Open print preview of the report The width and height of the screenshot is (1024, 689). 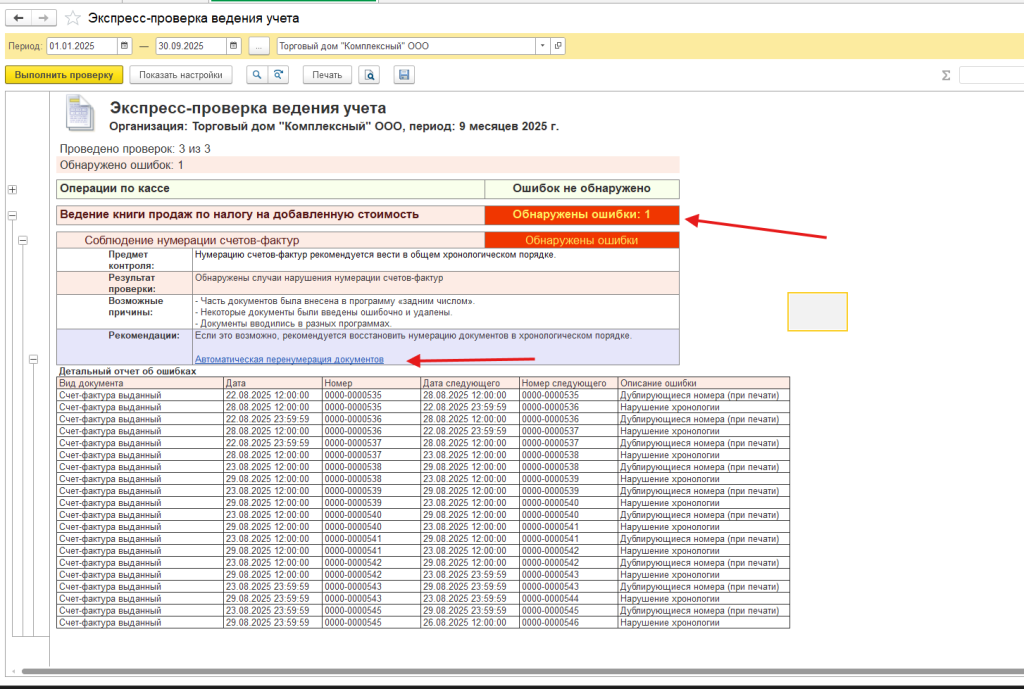(x=370, y=75)
